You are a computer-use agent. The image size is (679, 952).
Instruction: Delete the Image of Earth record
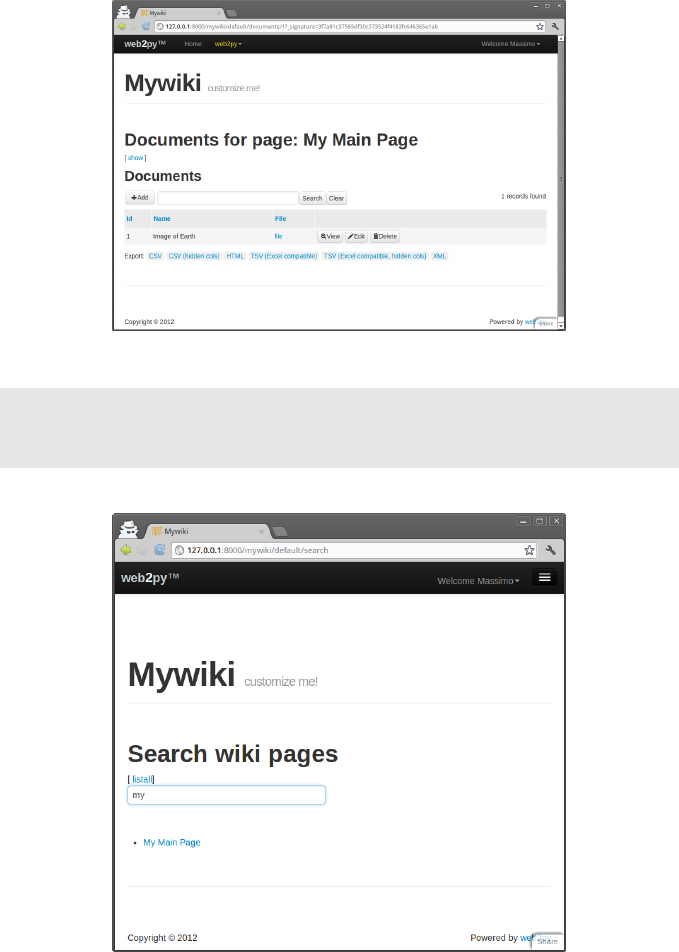pyautogui.click(x=385, y=236)
